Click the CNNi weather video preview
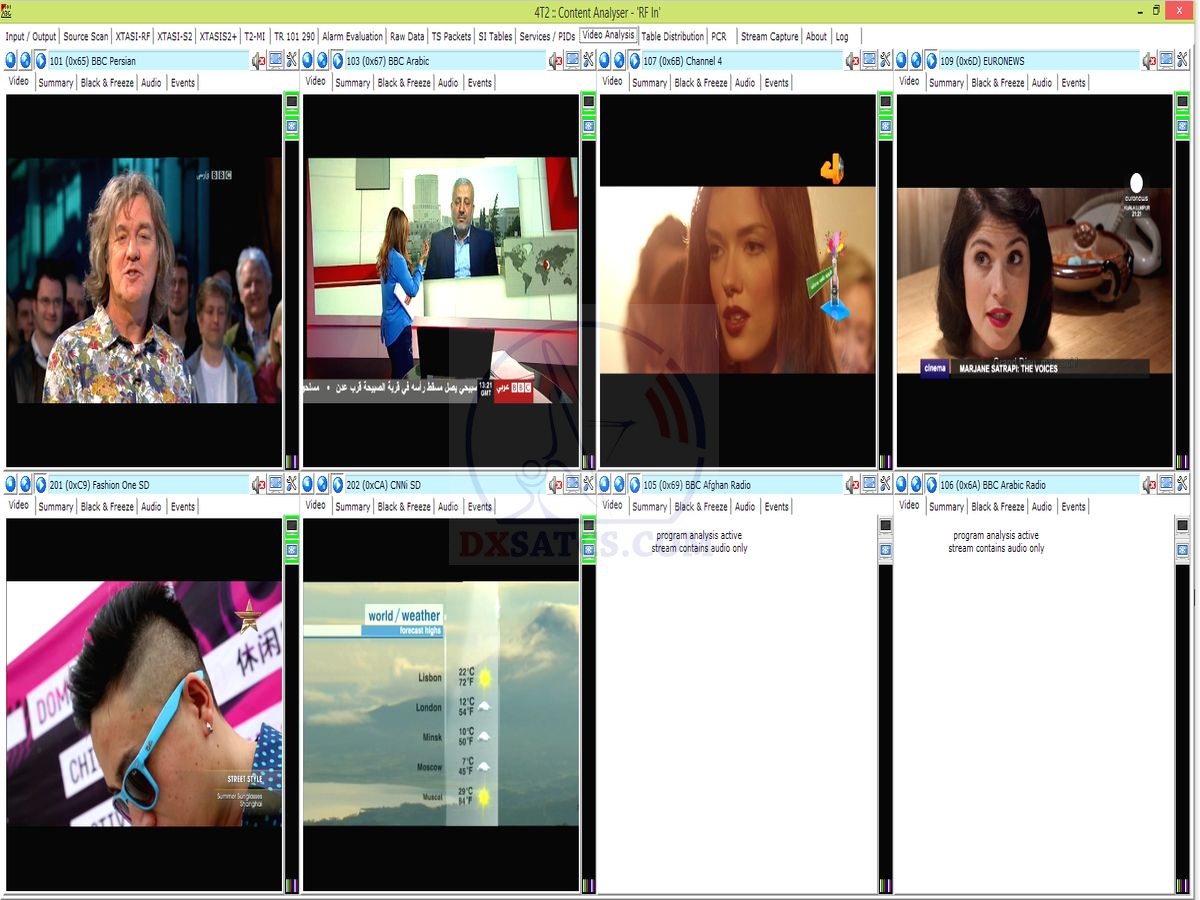The height and width of the screenshot is (900, 1200). pyautogui.click(x=441, y=704)
